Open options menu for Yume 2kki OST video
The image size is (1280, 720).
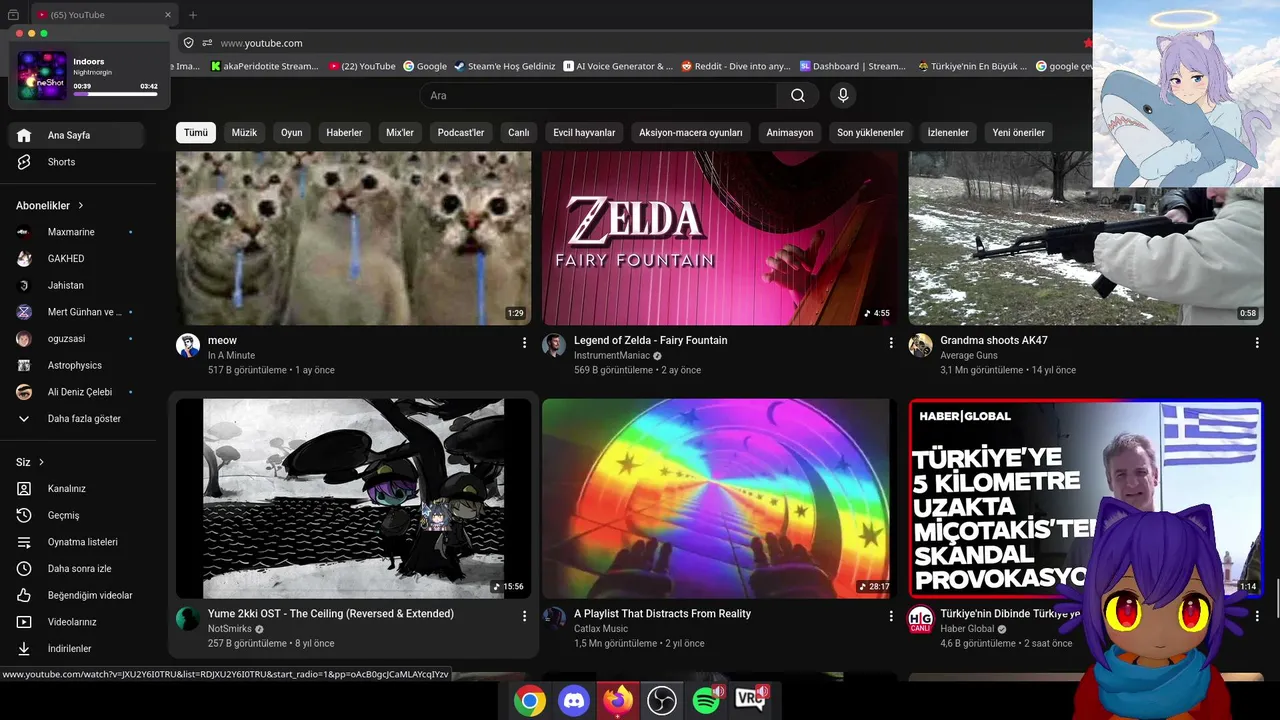click(524, 616)
